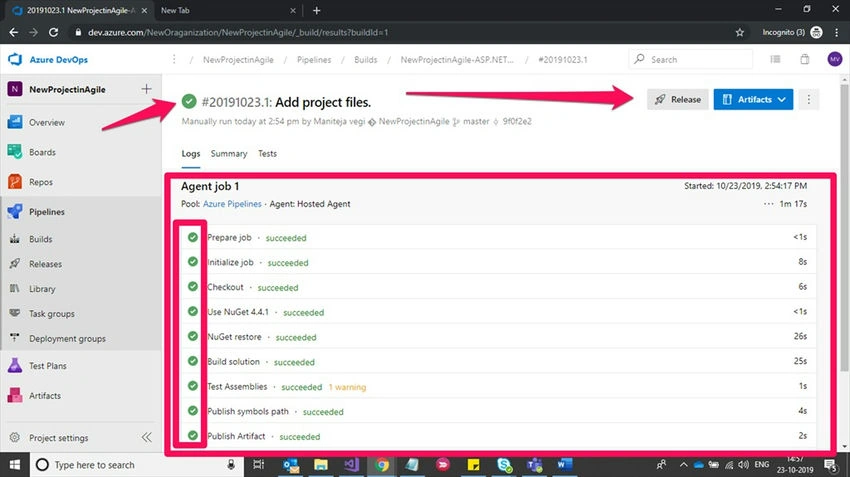Click the 9f0f2e2 commit link
This screenshot has width=850, height=477.
click(517, 121)
